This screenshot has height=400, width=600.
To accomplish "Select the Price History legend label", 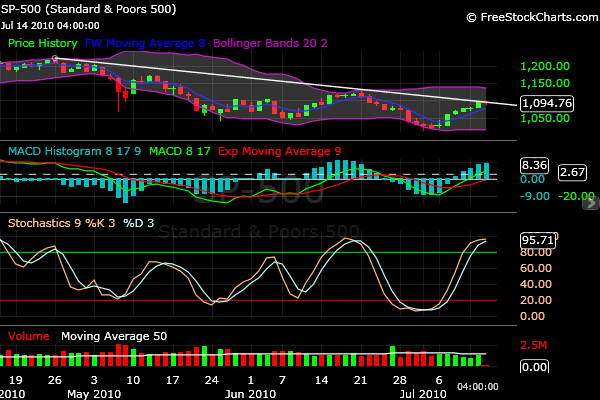I will (x=42, y=43).
